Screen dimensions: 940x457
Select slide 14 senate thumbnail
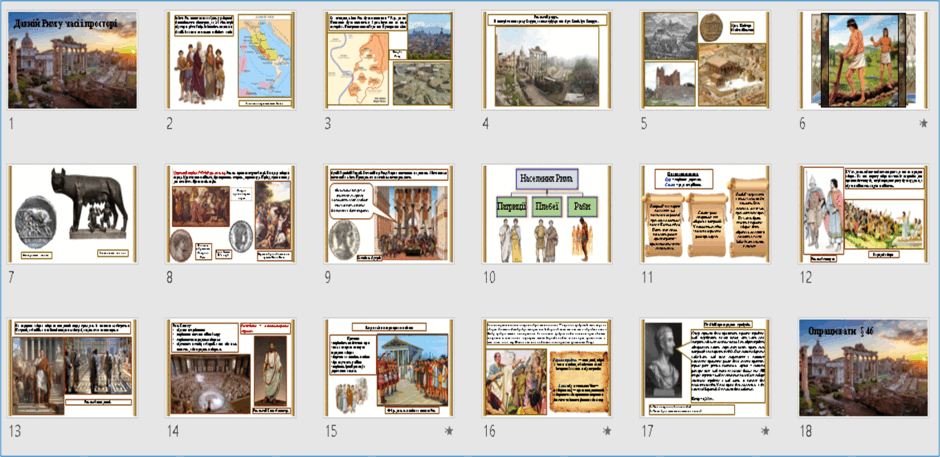231,368
